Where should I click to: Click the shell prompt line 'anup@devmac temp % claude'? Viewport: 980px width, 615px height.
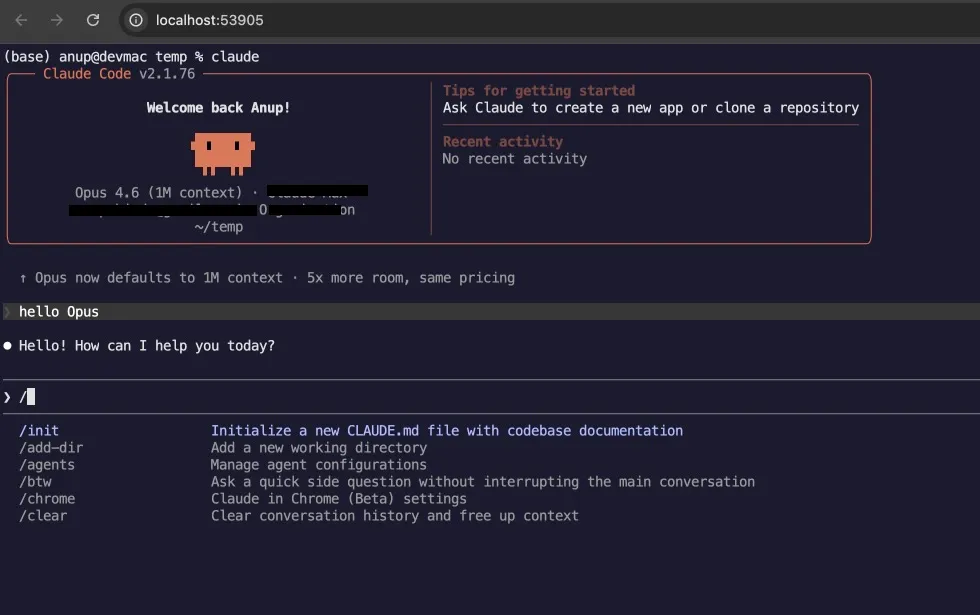click(131, 56)
